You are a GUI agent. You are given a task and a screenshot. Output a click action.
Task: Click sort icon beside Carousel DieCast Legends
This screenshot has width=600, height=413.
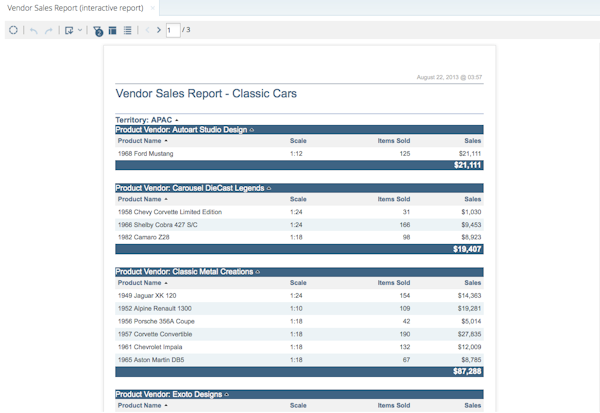pyautogui.click(x=269, y=188)
